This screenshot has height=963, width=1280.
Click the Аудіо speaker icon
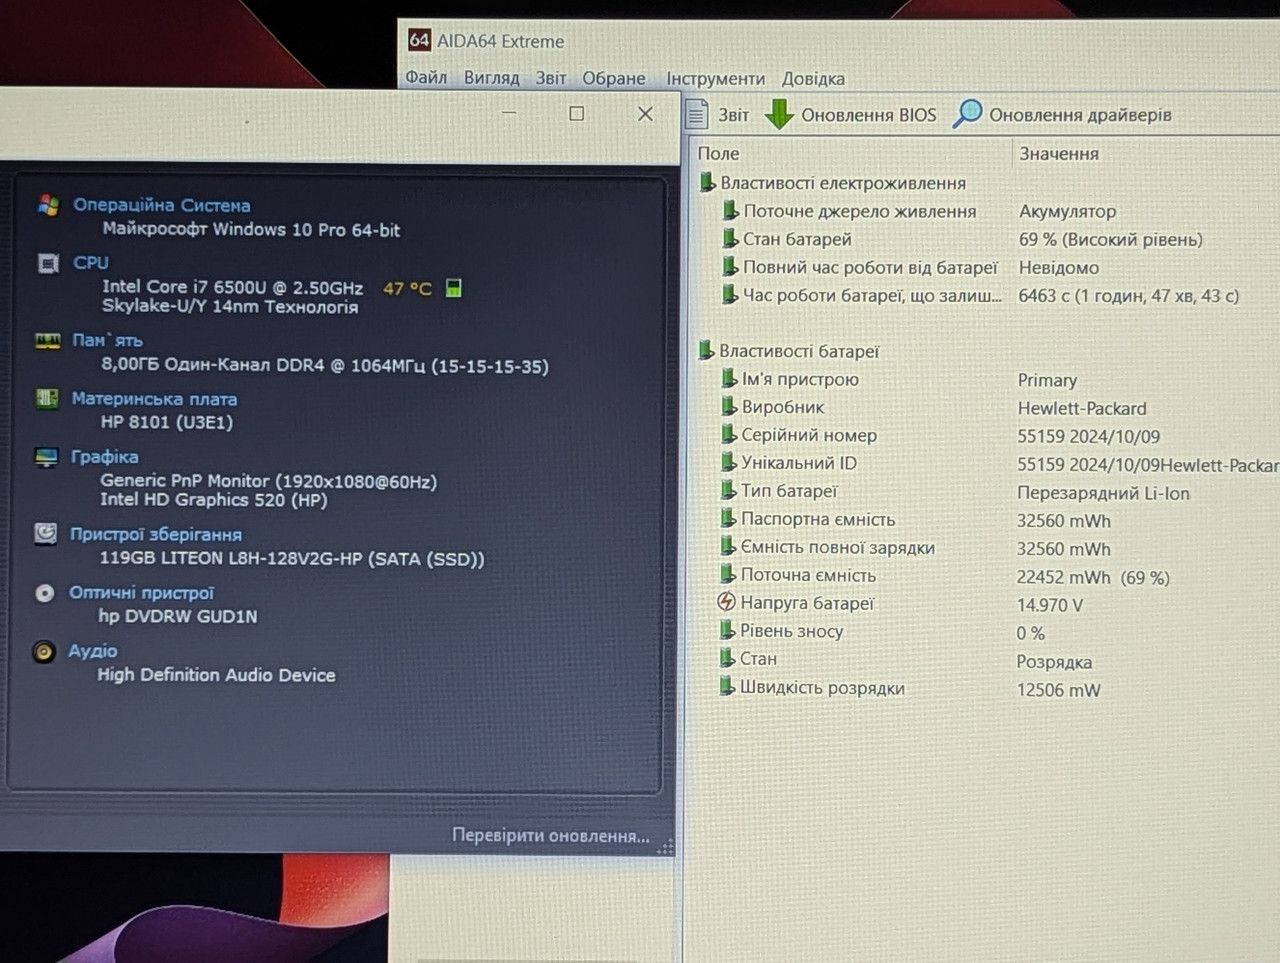click(x=44, y=652)
